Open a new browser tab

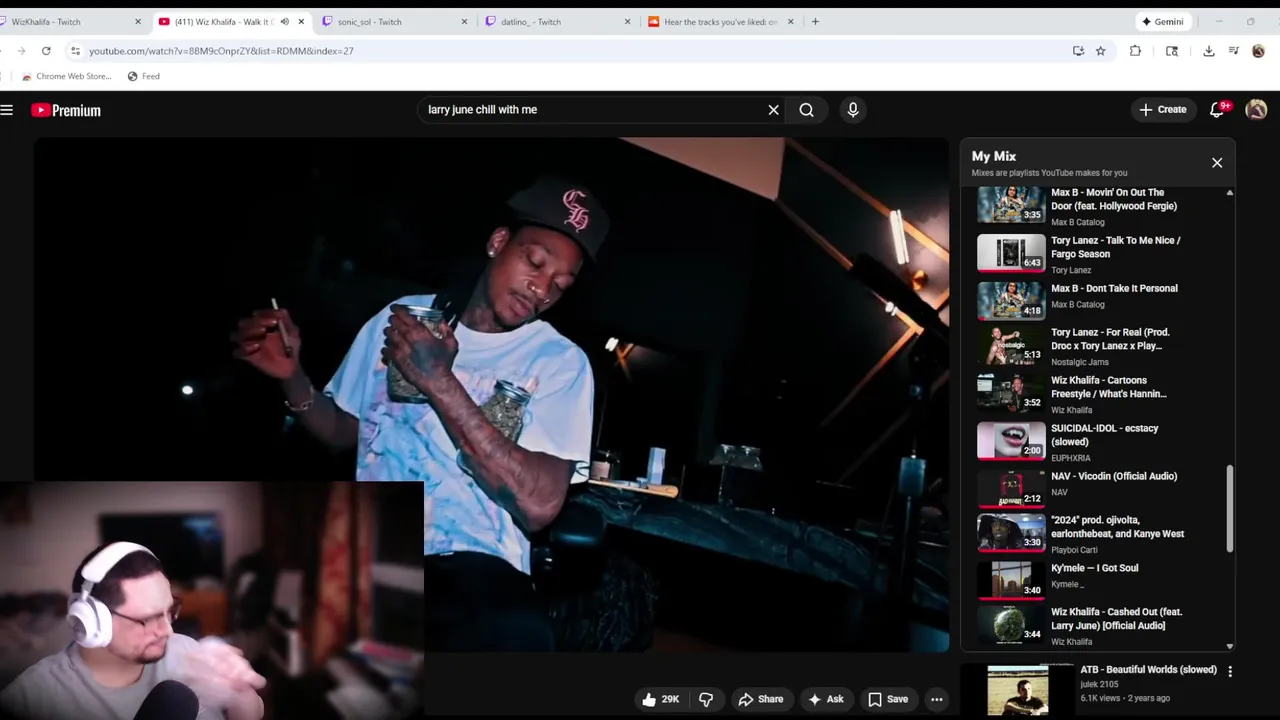pos(815,21)
